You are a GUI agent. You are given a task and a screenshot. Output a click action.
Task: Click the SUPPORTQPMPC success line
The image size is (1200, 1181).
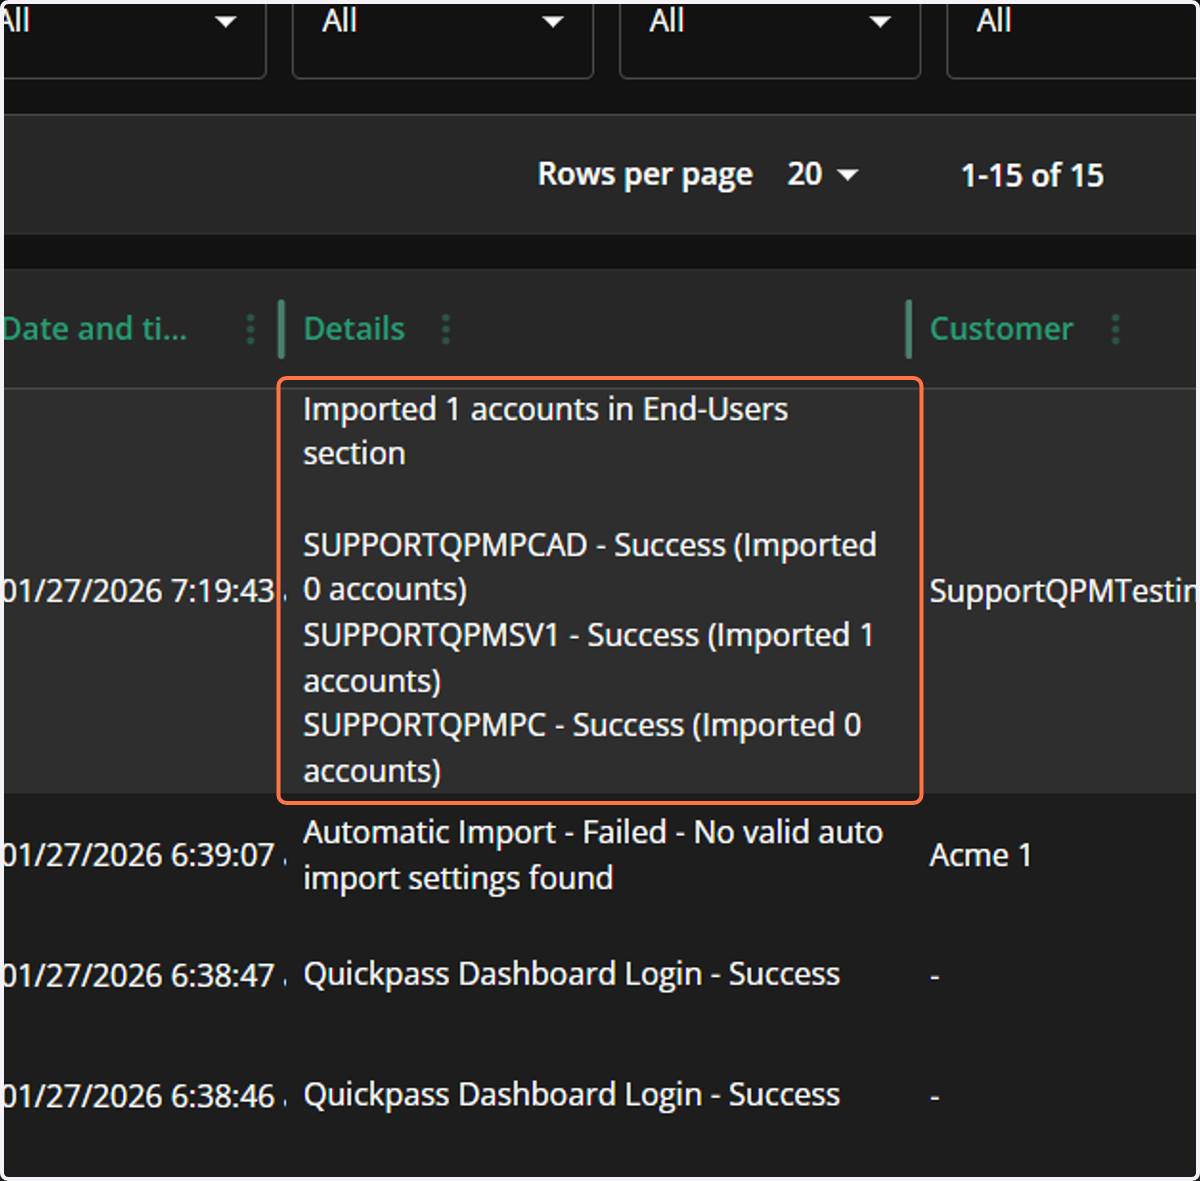pos(582,748)
